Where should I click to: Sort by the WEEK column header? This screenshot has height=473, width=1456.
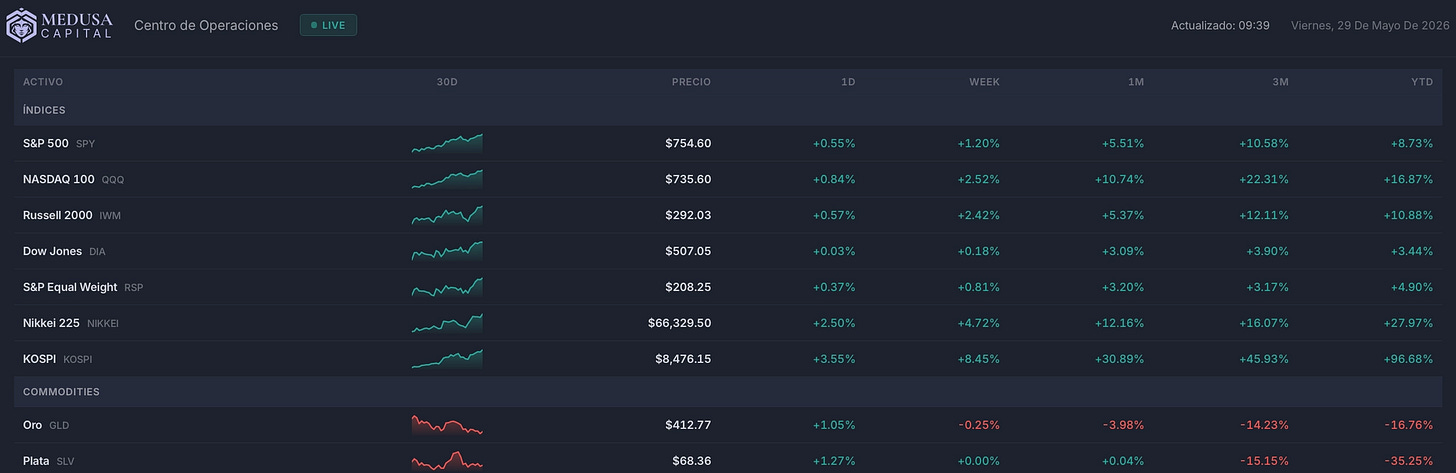[x=984, y=82]
